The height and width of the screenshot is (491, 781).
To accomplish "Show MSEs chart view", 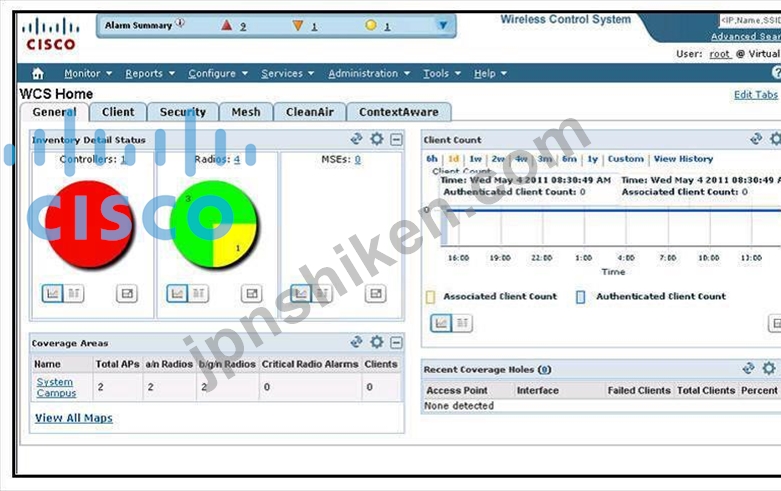I will click(x=301, y=293).
